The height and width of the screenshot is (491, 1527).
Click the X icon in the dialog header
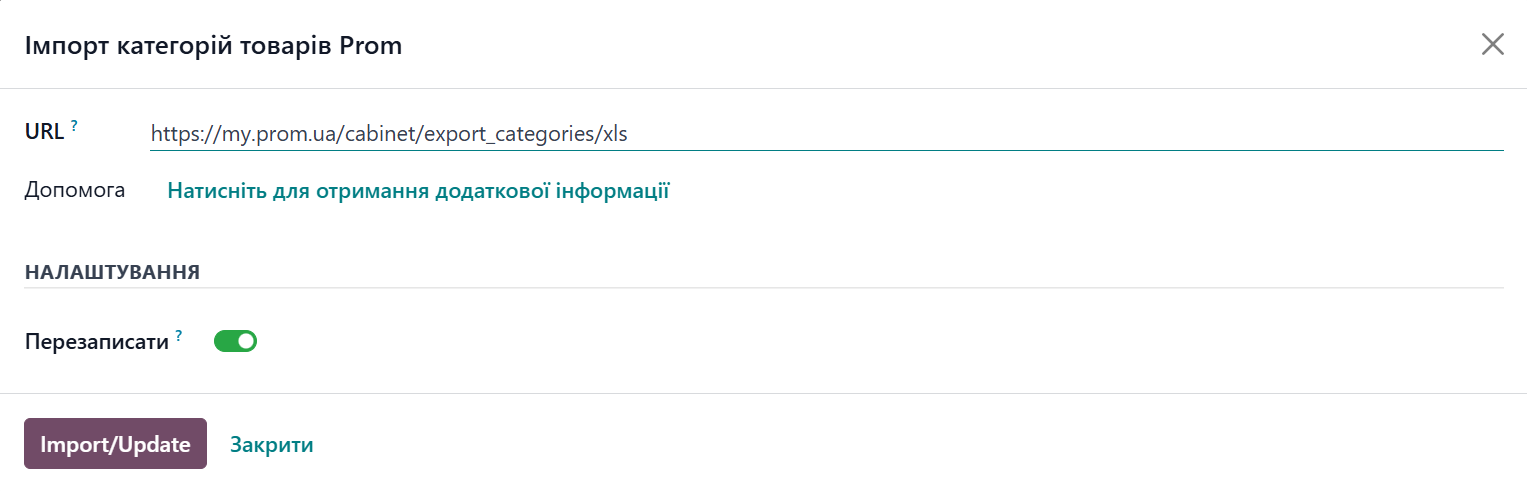click(x=1492, y=44)
